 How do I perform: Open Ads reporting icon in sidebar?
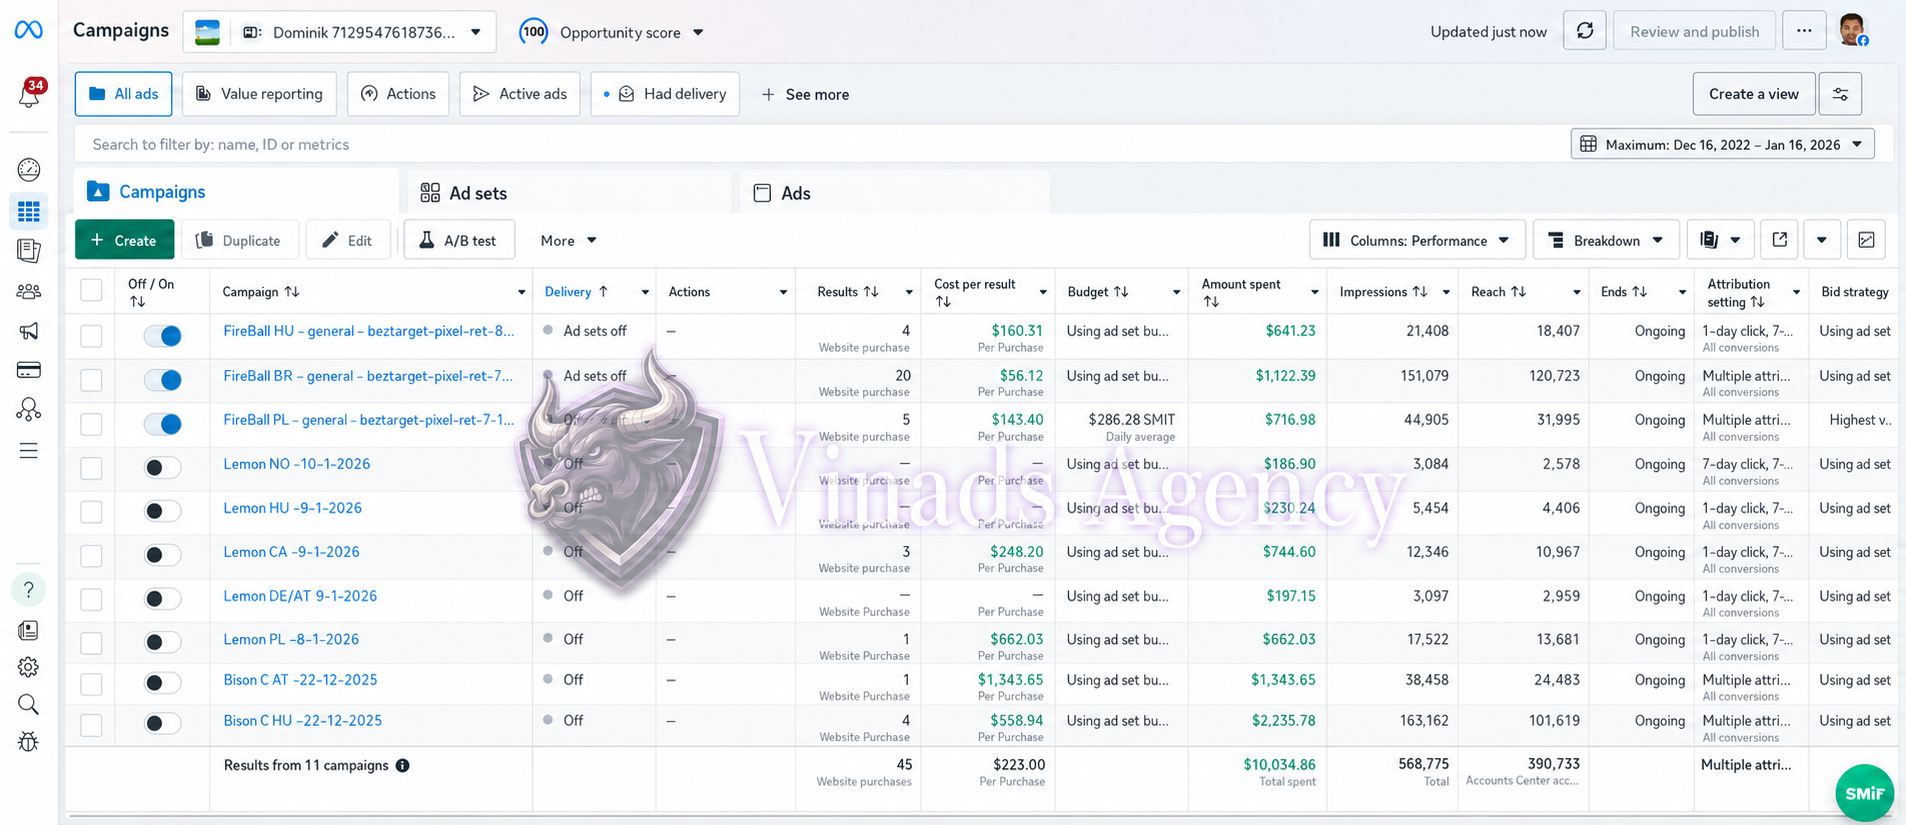(29, 251)
